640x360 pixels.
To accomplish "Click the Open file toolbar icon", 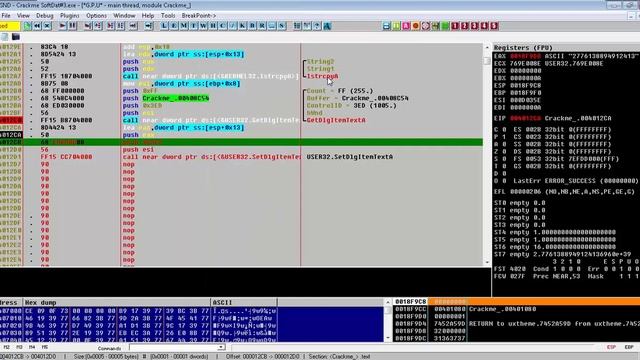I will tap(27, 26).
